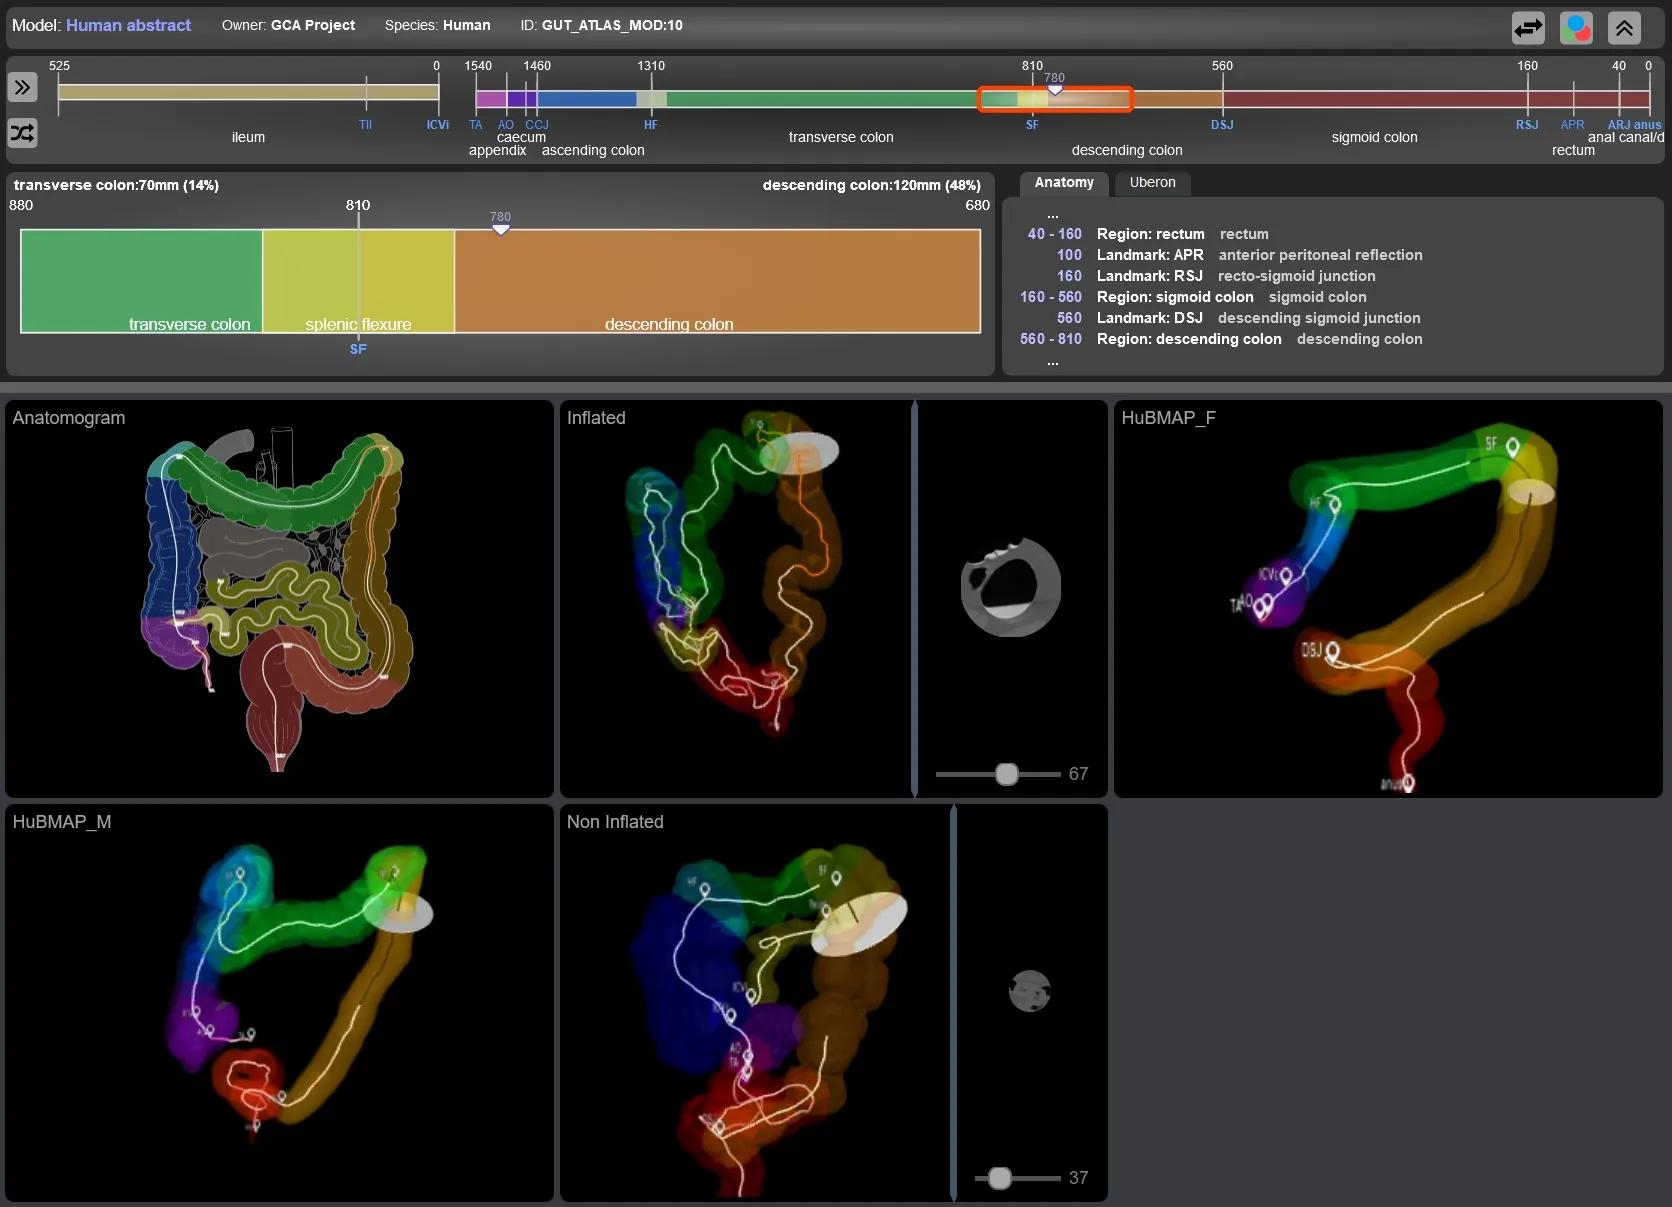Select the splenic flexure segment

(358, 281)
